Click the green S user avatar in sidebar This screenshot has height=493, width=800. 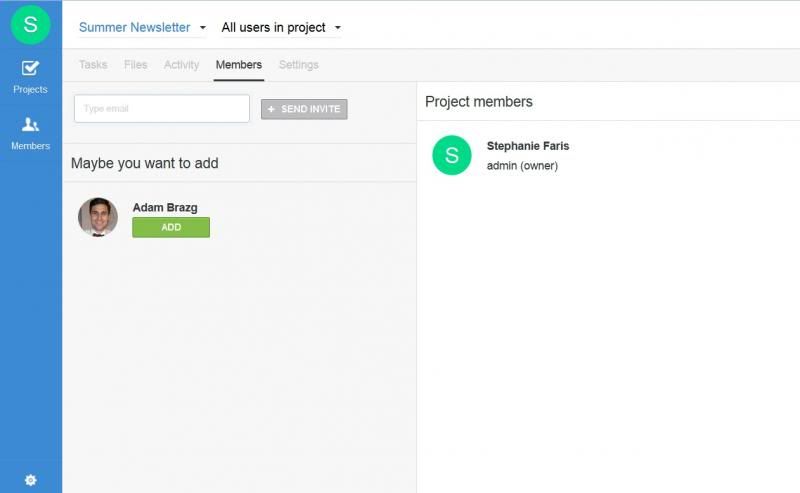[31, 24]
